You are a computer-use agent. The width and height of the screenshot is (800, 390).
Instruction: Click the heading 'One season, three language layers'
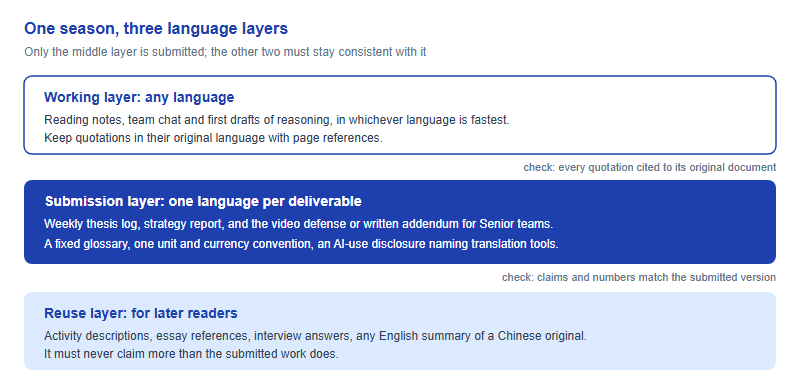click(156, 29)
